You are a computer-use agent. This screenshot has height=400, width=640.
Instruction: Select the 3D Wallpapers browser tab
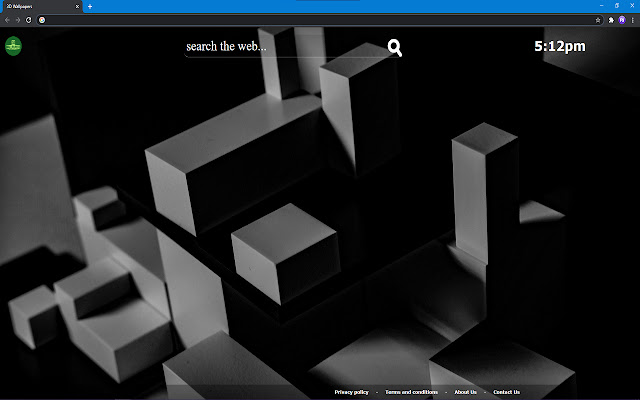[x=41, y=7]
